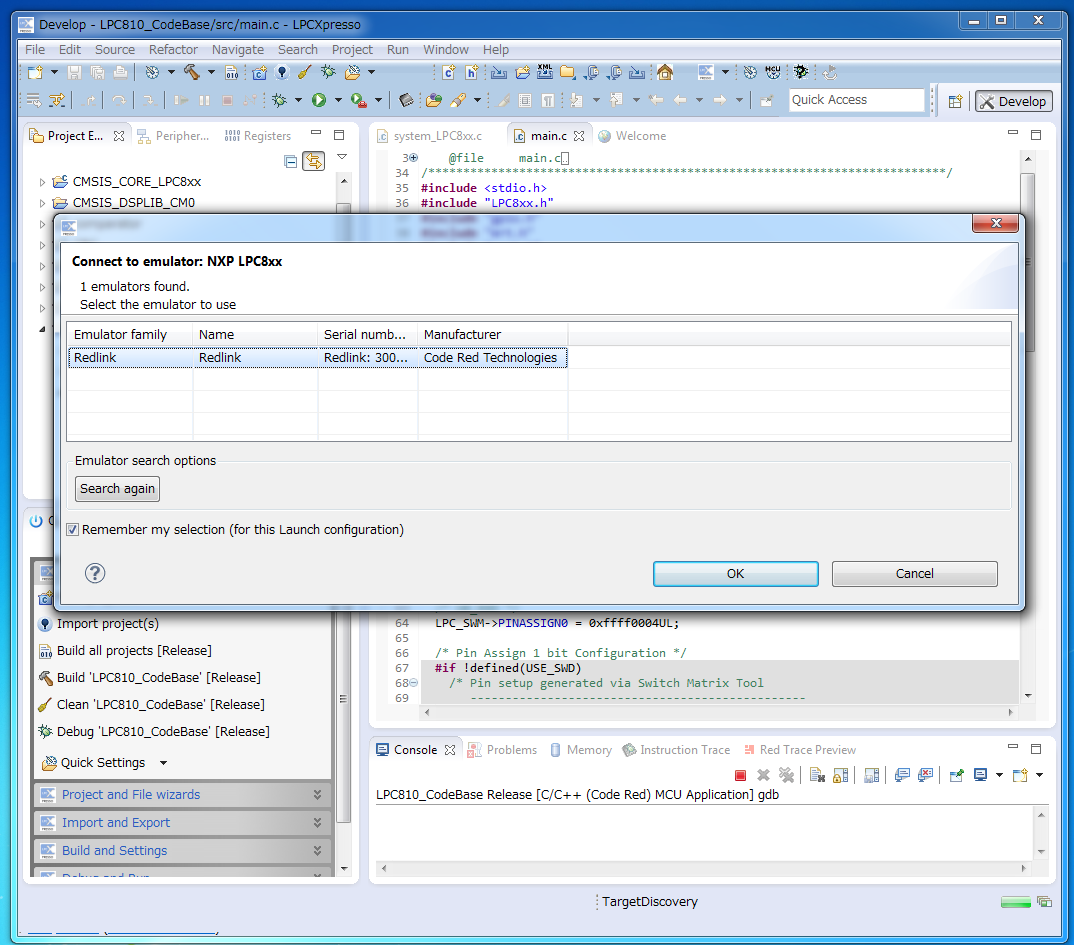Click the green Run play icon
Viewport: 1074px width, 945px height.
[319, 101]
